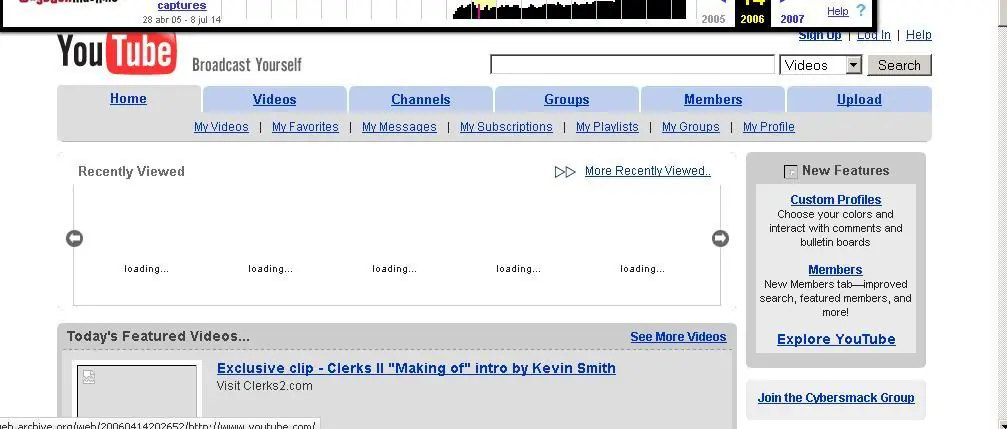Select year 2007 in Wayback timeline
The height and width of the screenshot is (429, 1007).
792,19
